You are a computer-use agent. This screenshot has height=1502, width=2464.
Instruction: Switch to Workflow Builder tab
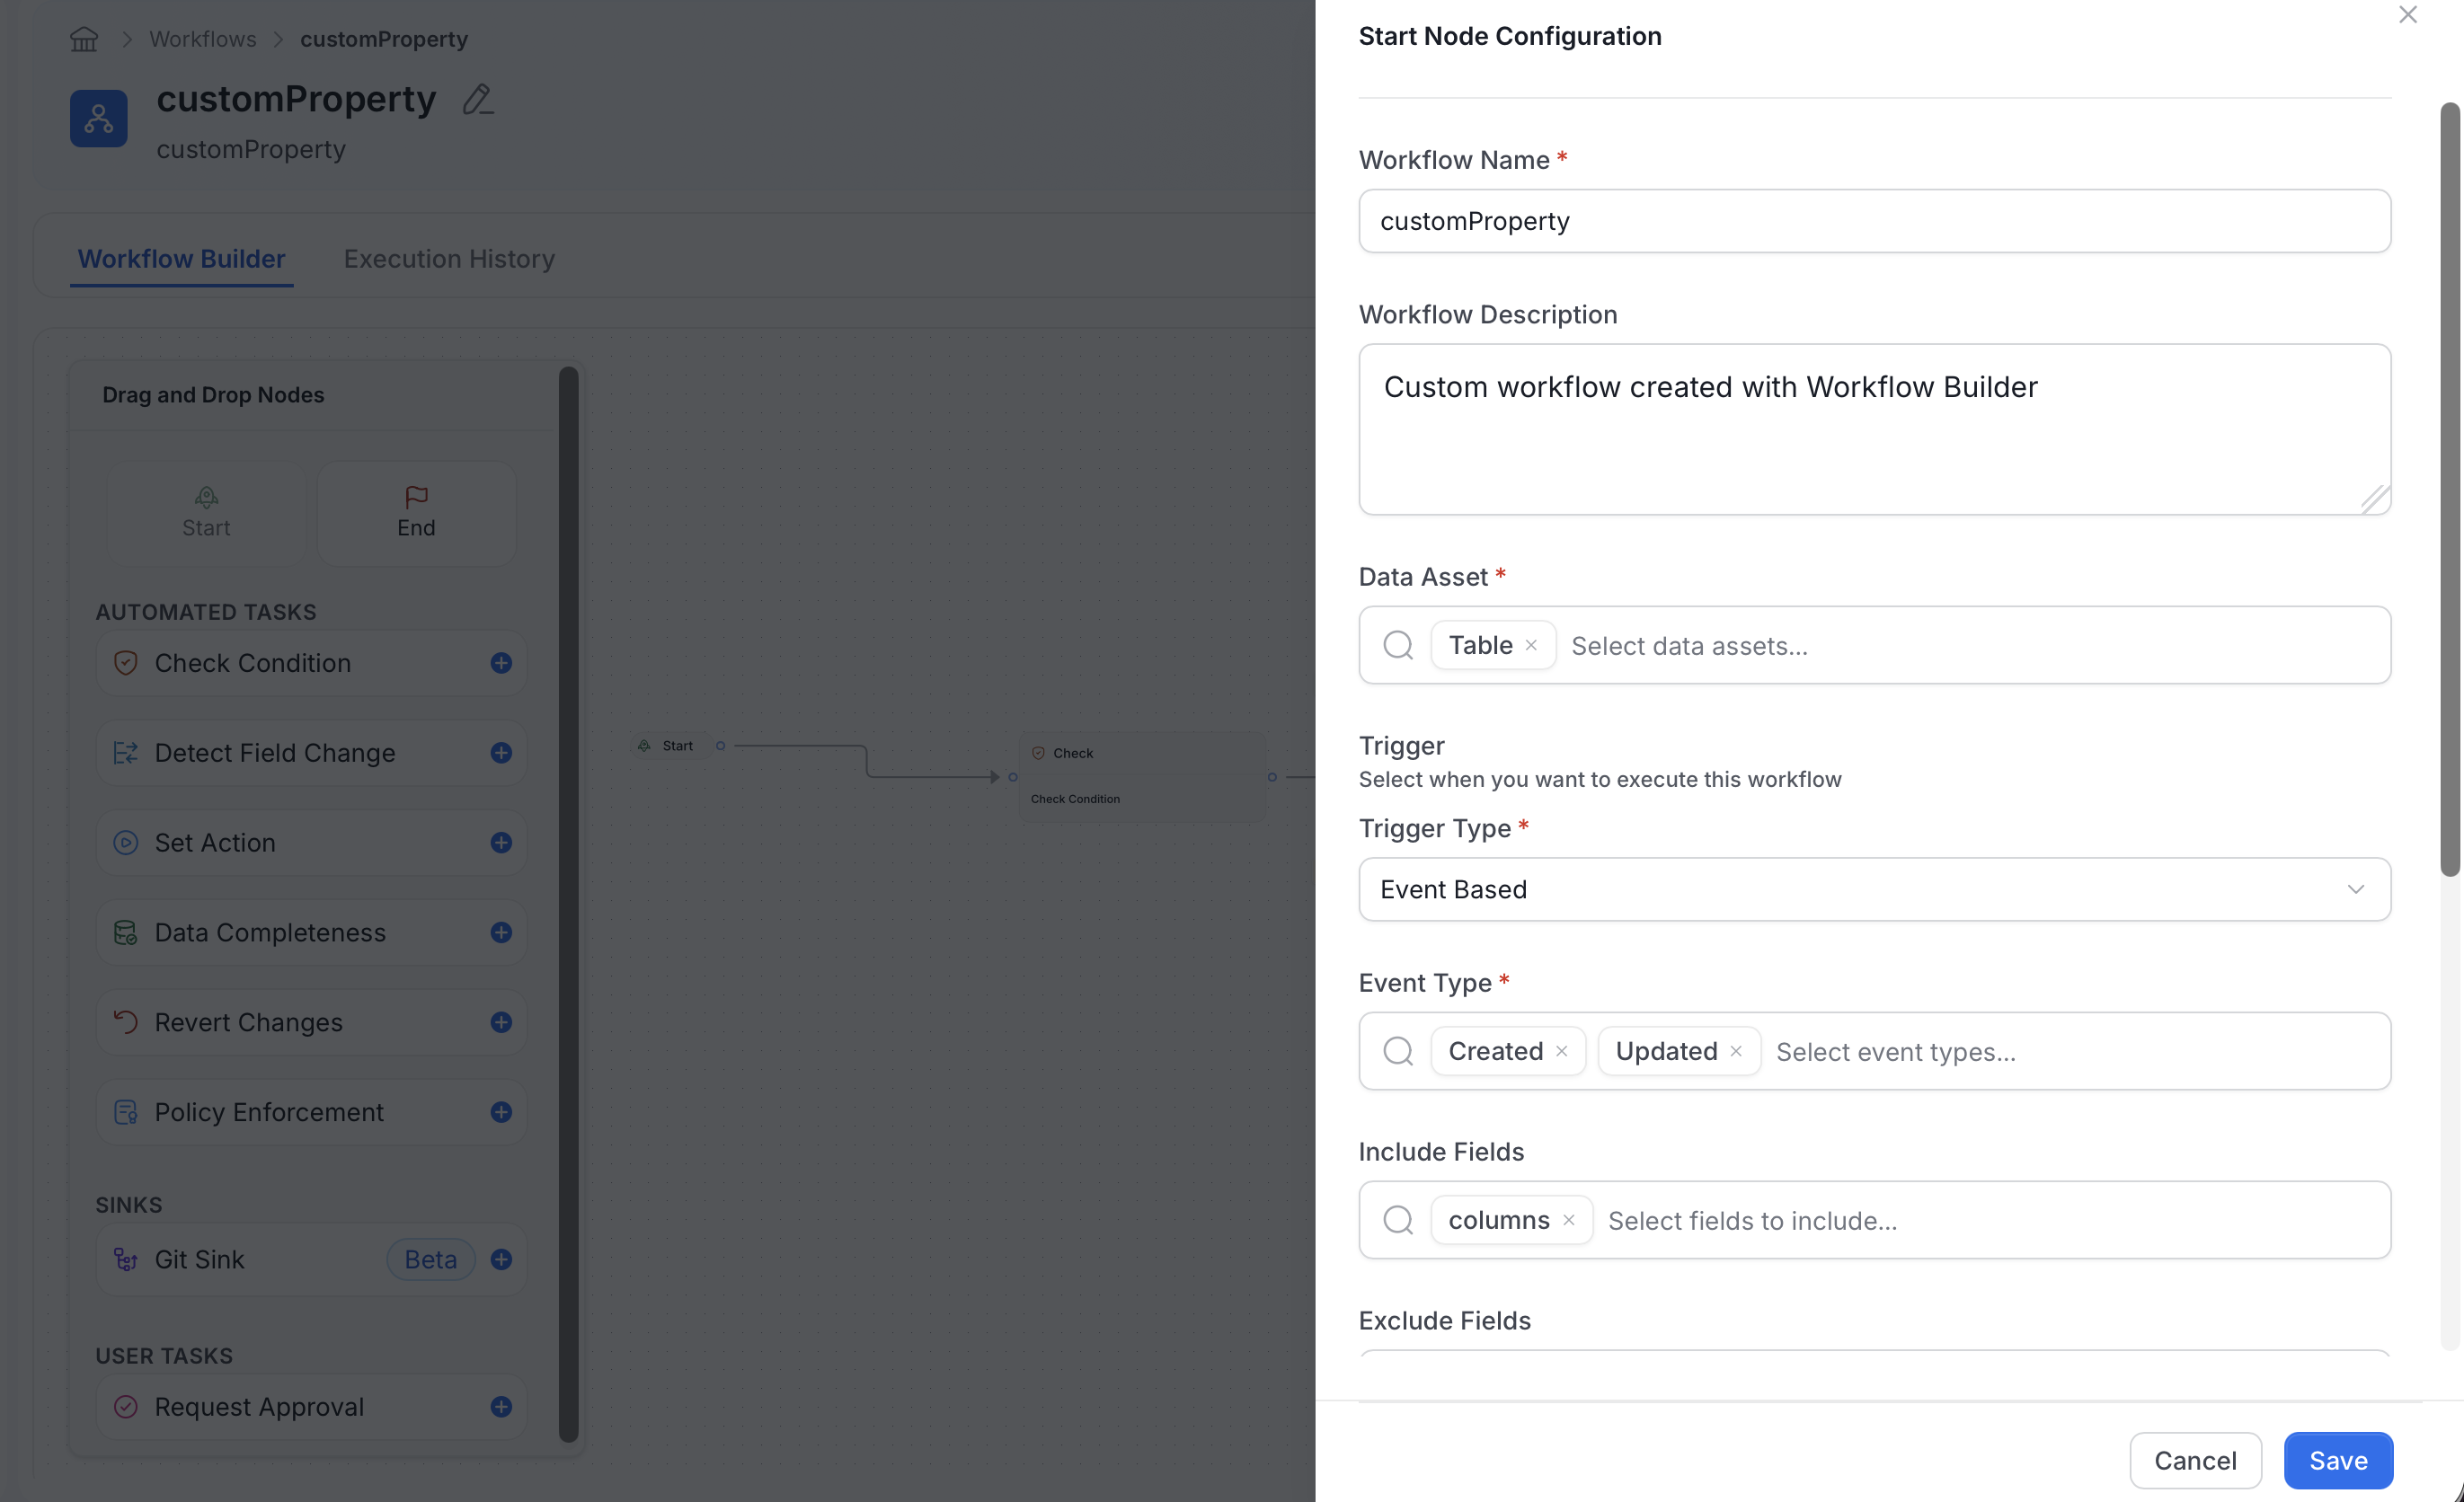click(x=181, y=259)
